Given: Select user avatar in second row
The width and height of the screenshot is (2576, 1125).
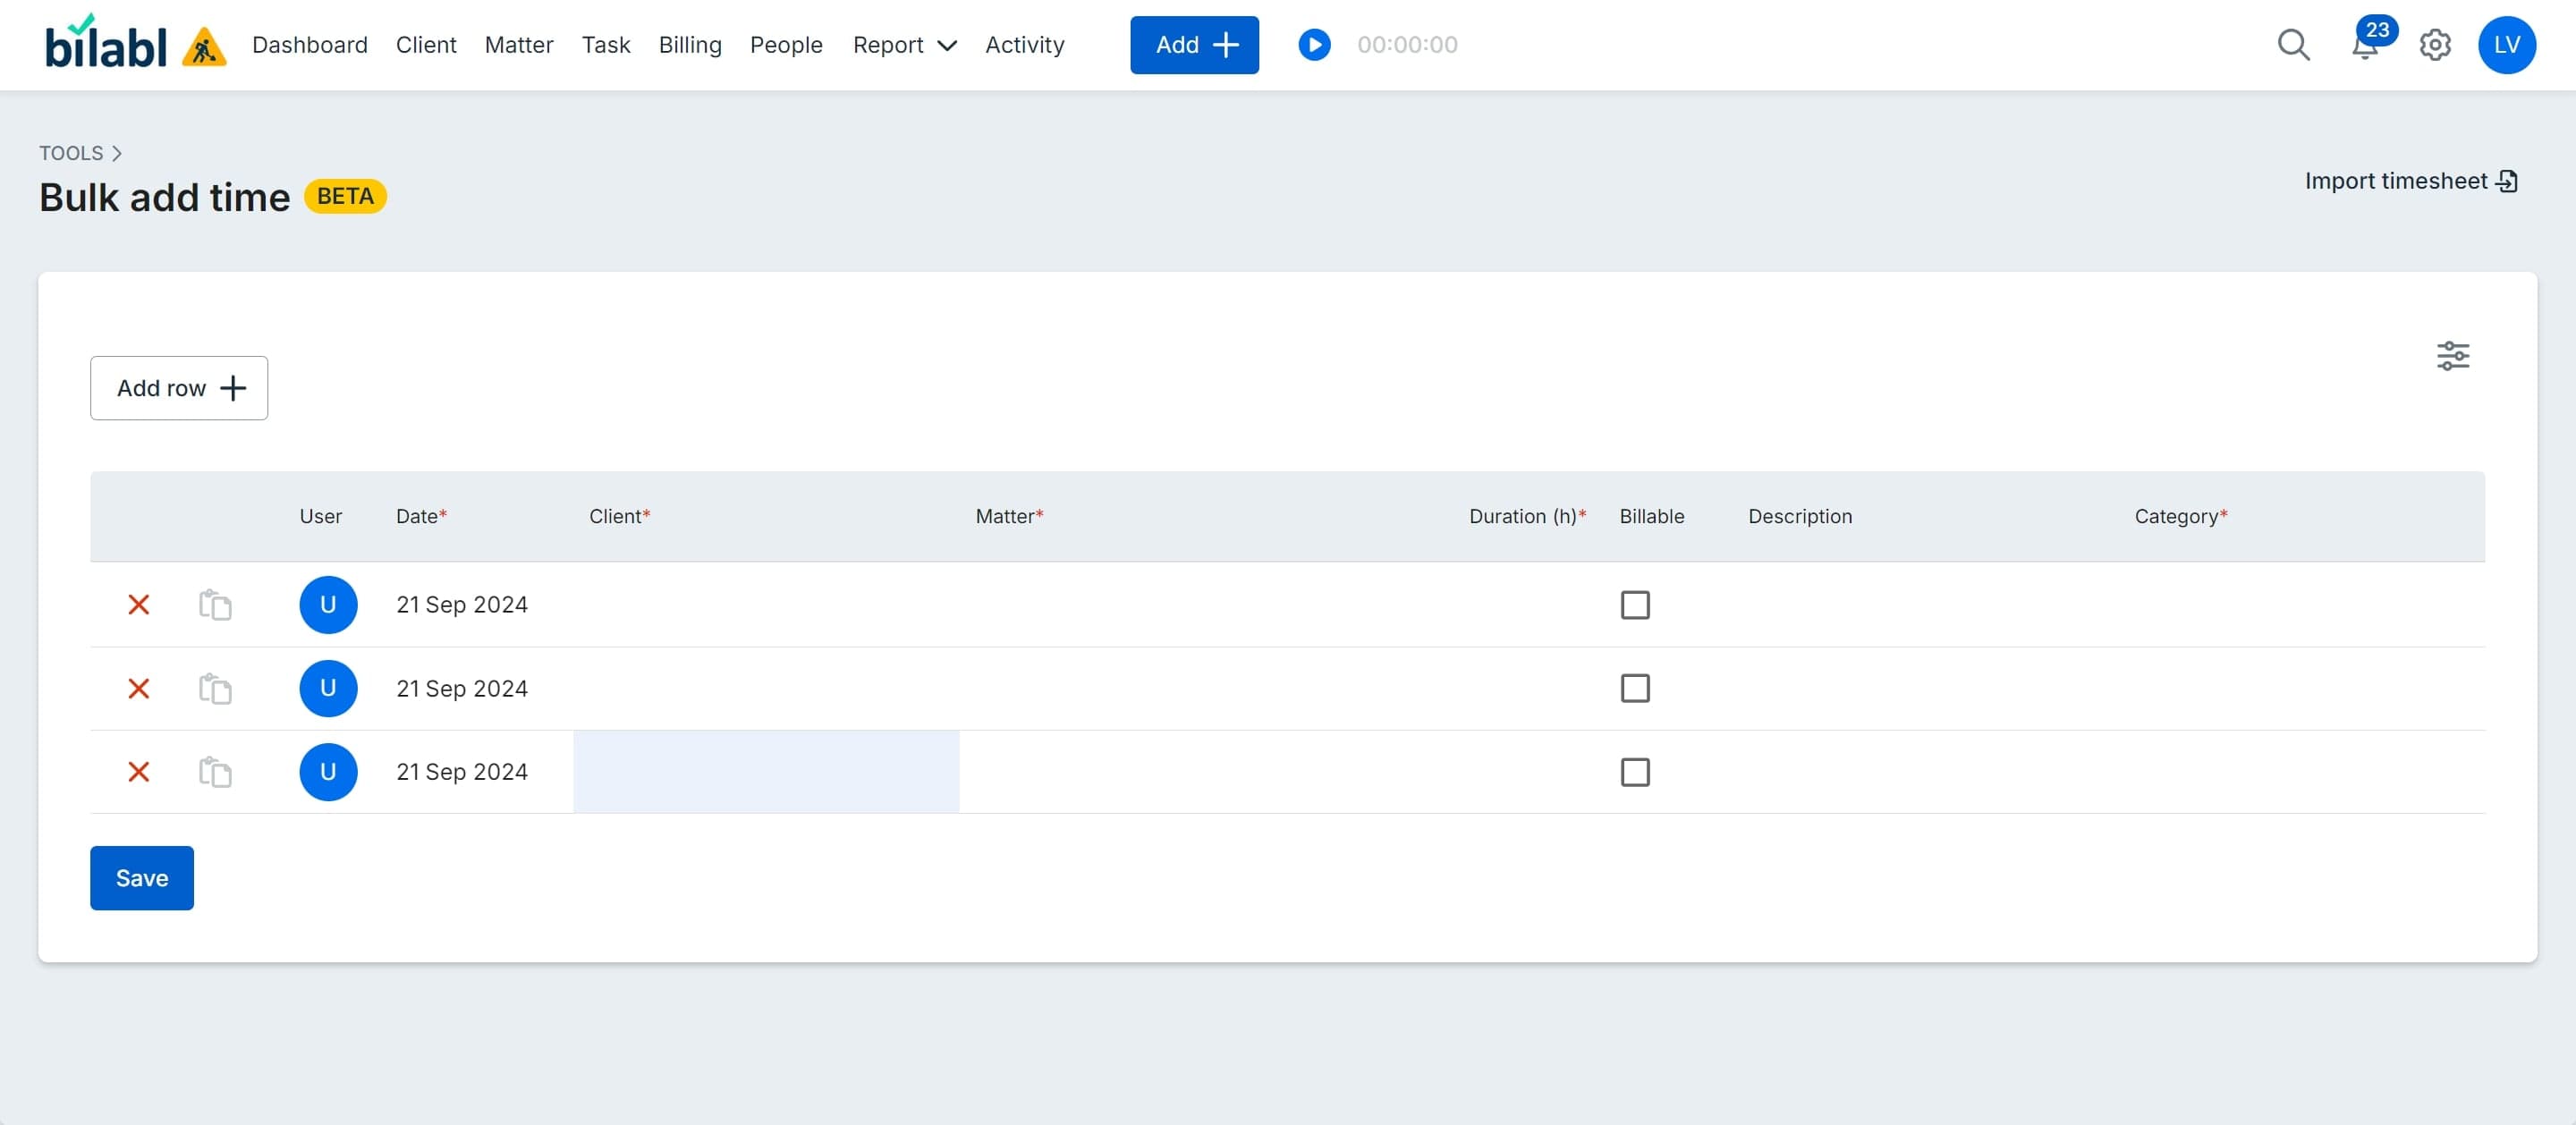Looking at the screenshot, I should pyautogui.click(x=328, y=688).
